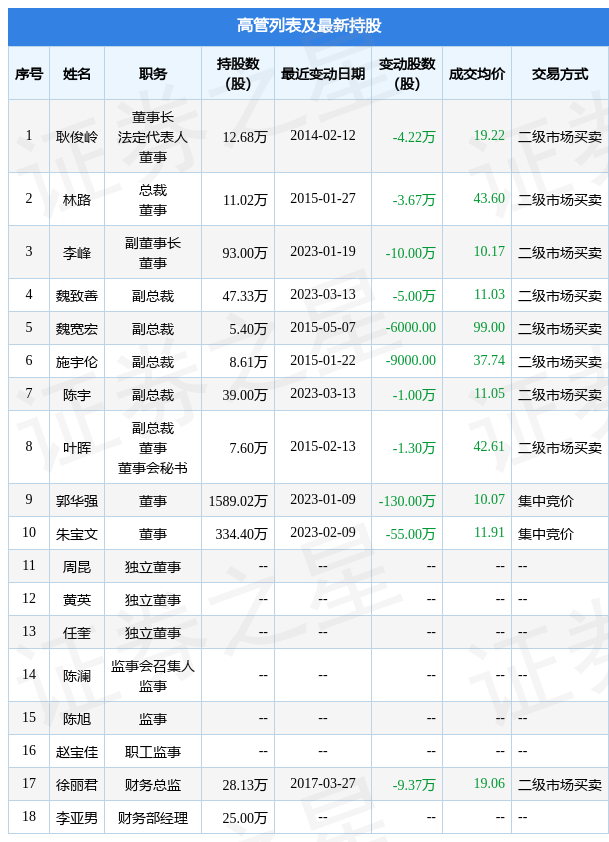
Task: Click the date 2023-02-09
Action: point(323,532)
